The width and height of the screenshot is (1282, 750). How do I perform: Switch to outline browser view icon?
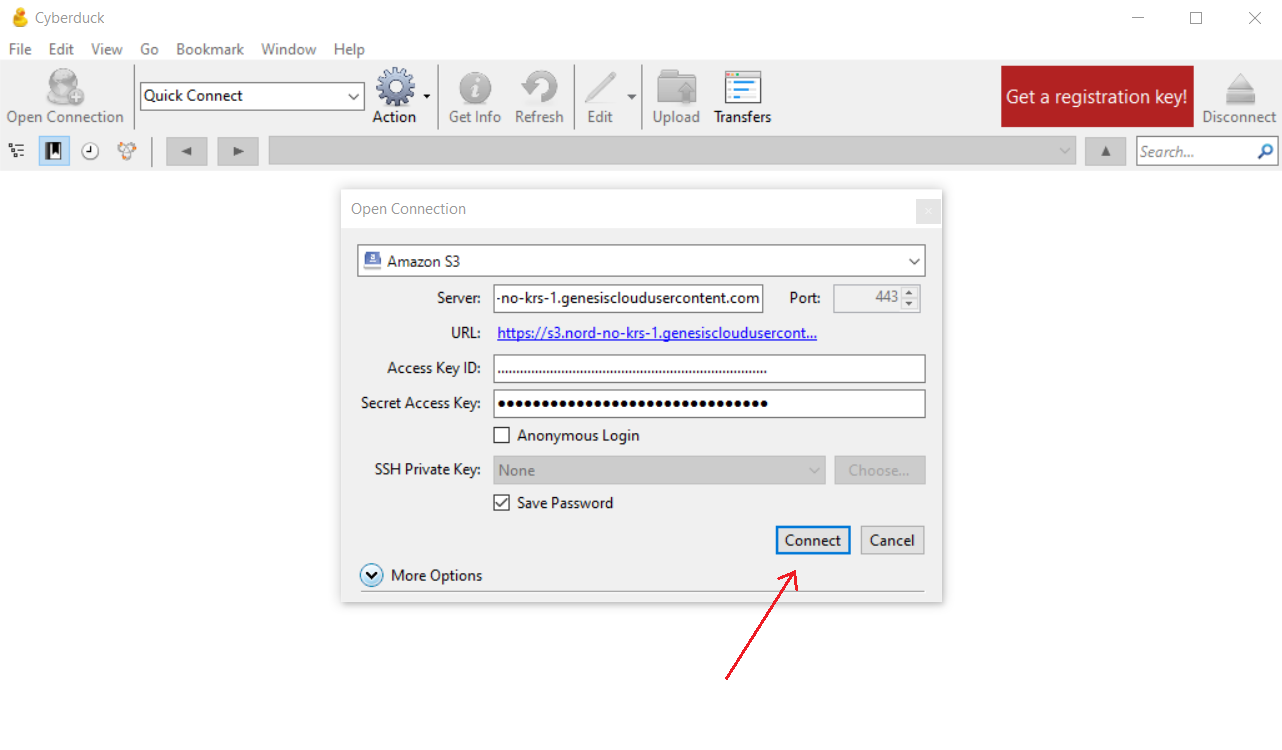16,151
